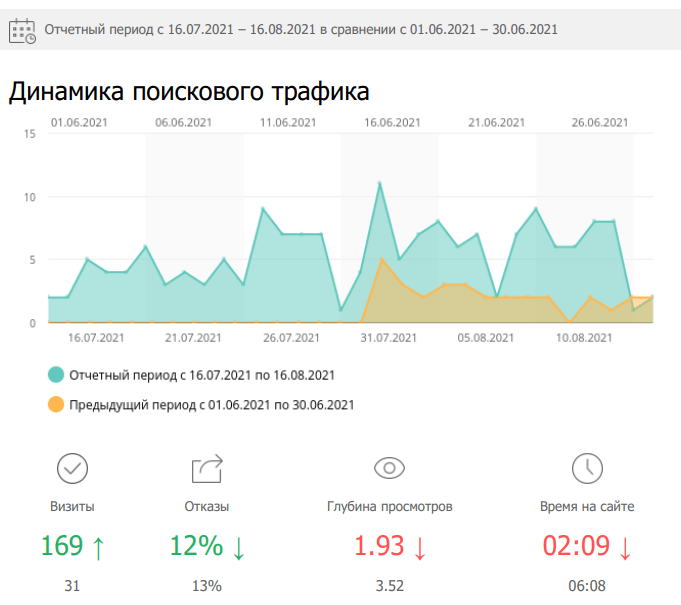The height and width of the screenshot is (605, 681).
Task: Click the red down arrow next to 1.93
Action: click(420, 548)
